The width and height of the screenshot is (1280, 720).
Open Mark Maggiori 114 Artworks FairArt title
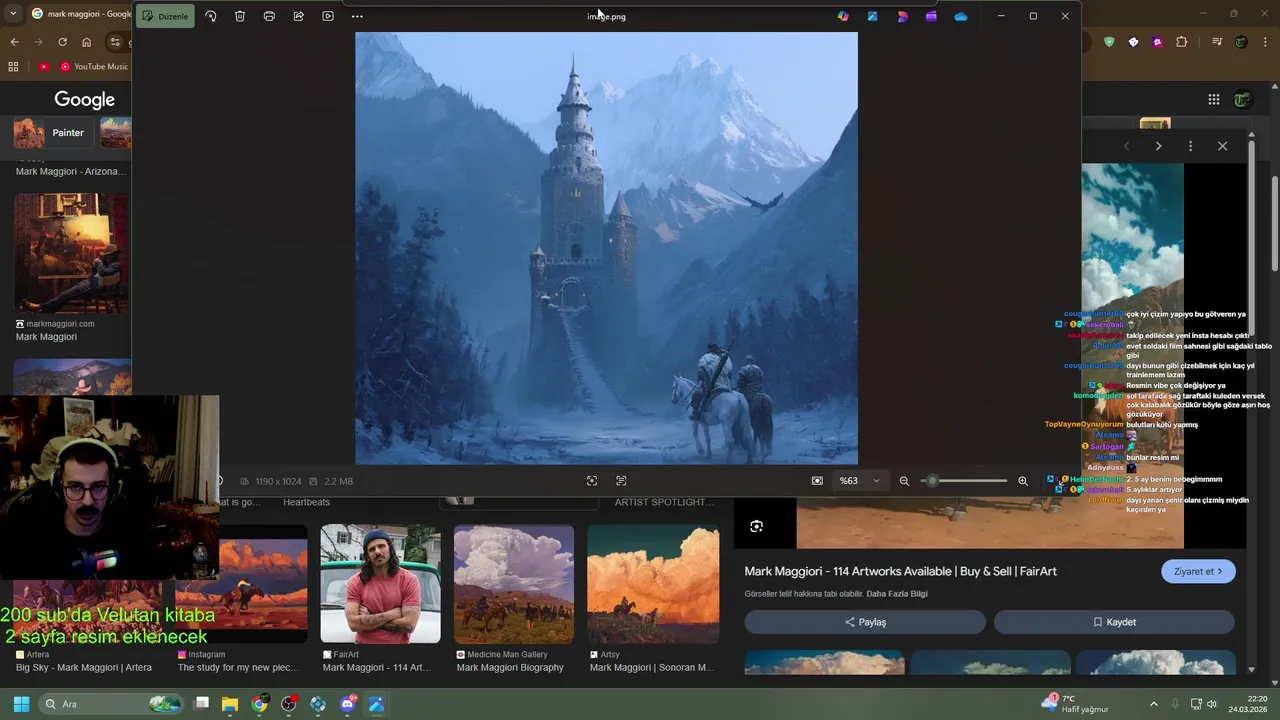click(x=900, y=571)
